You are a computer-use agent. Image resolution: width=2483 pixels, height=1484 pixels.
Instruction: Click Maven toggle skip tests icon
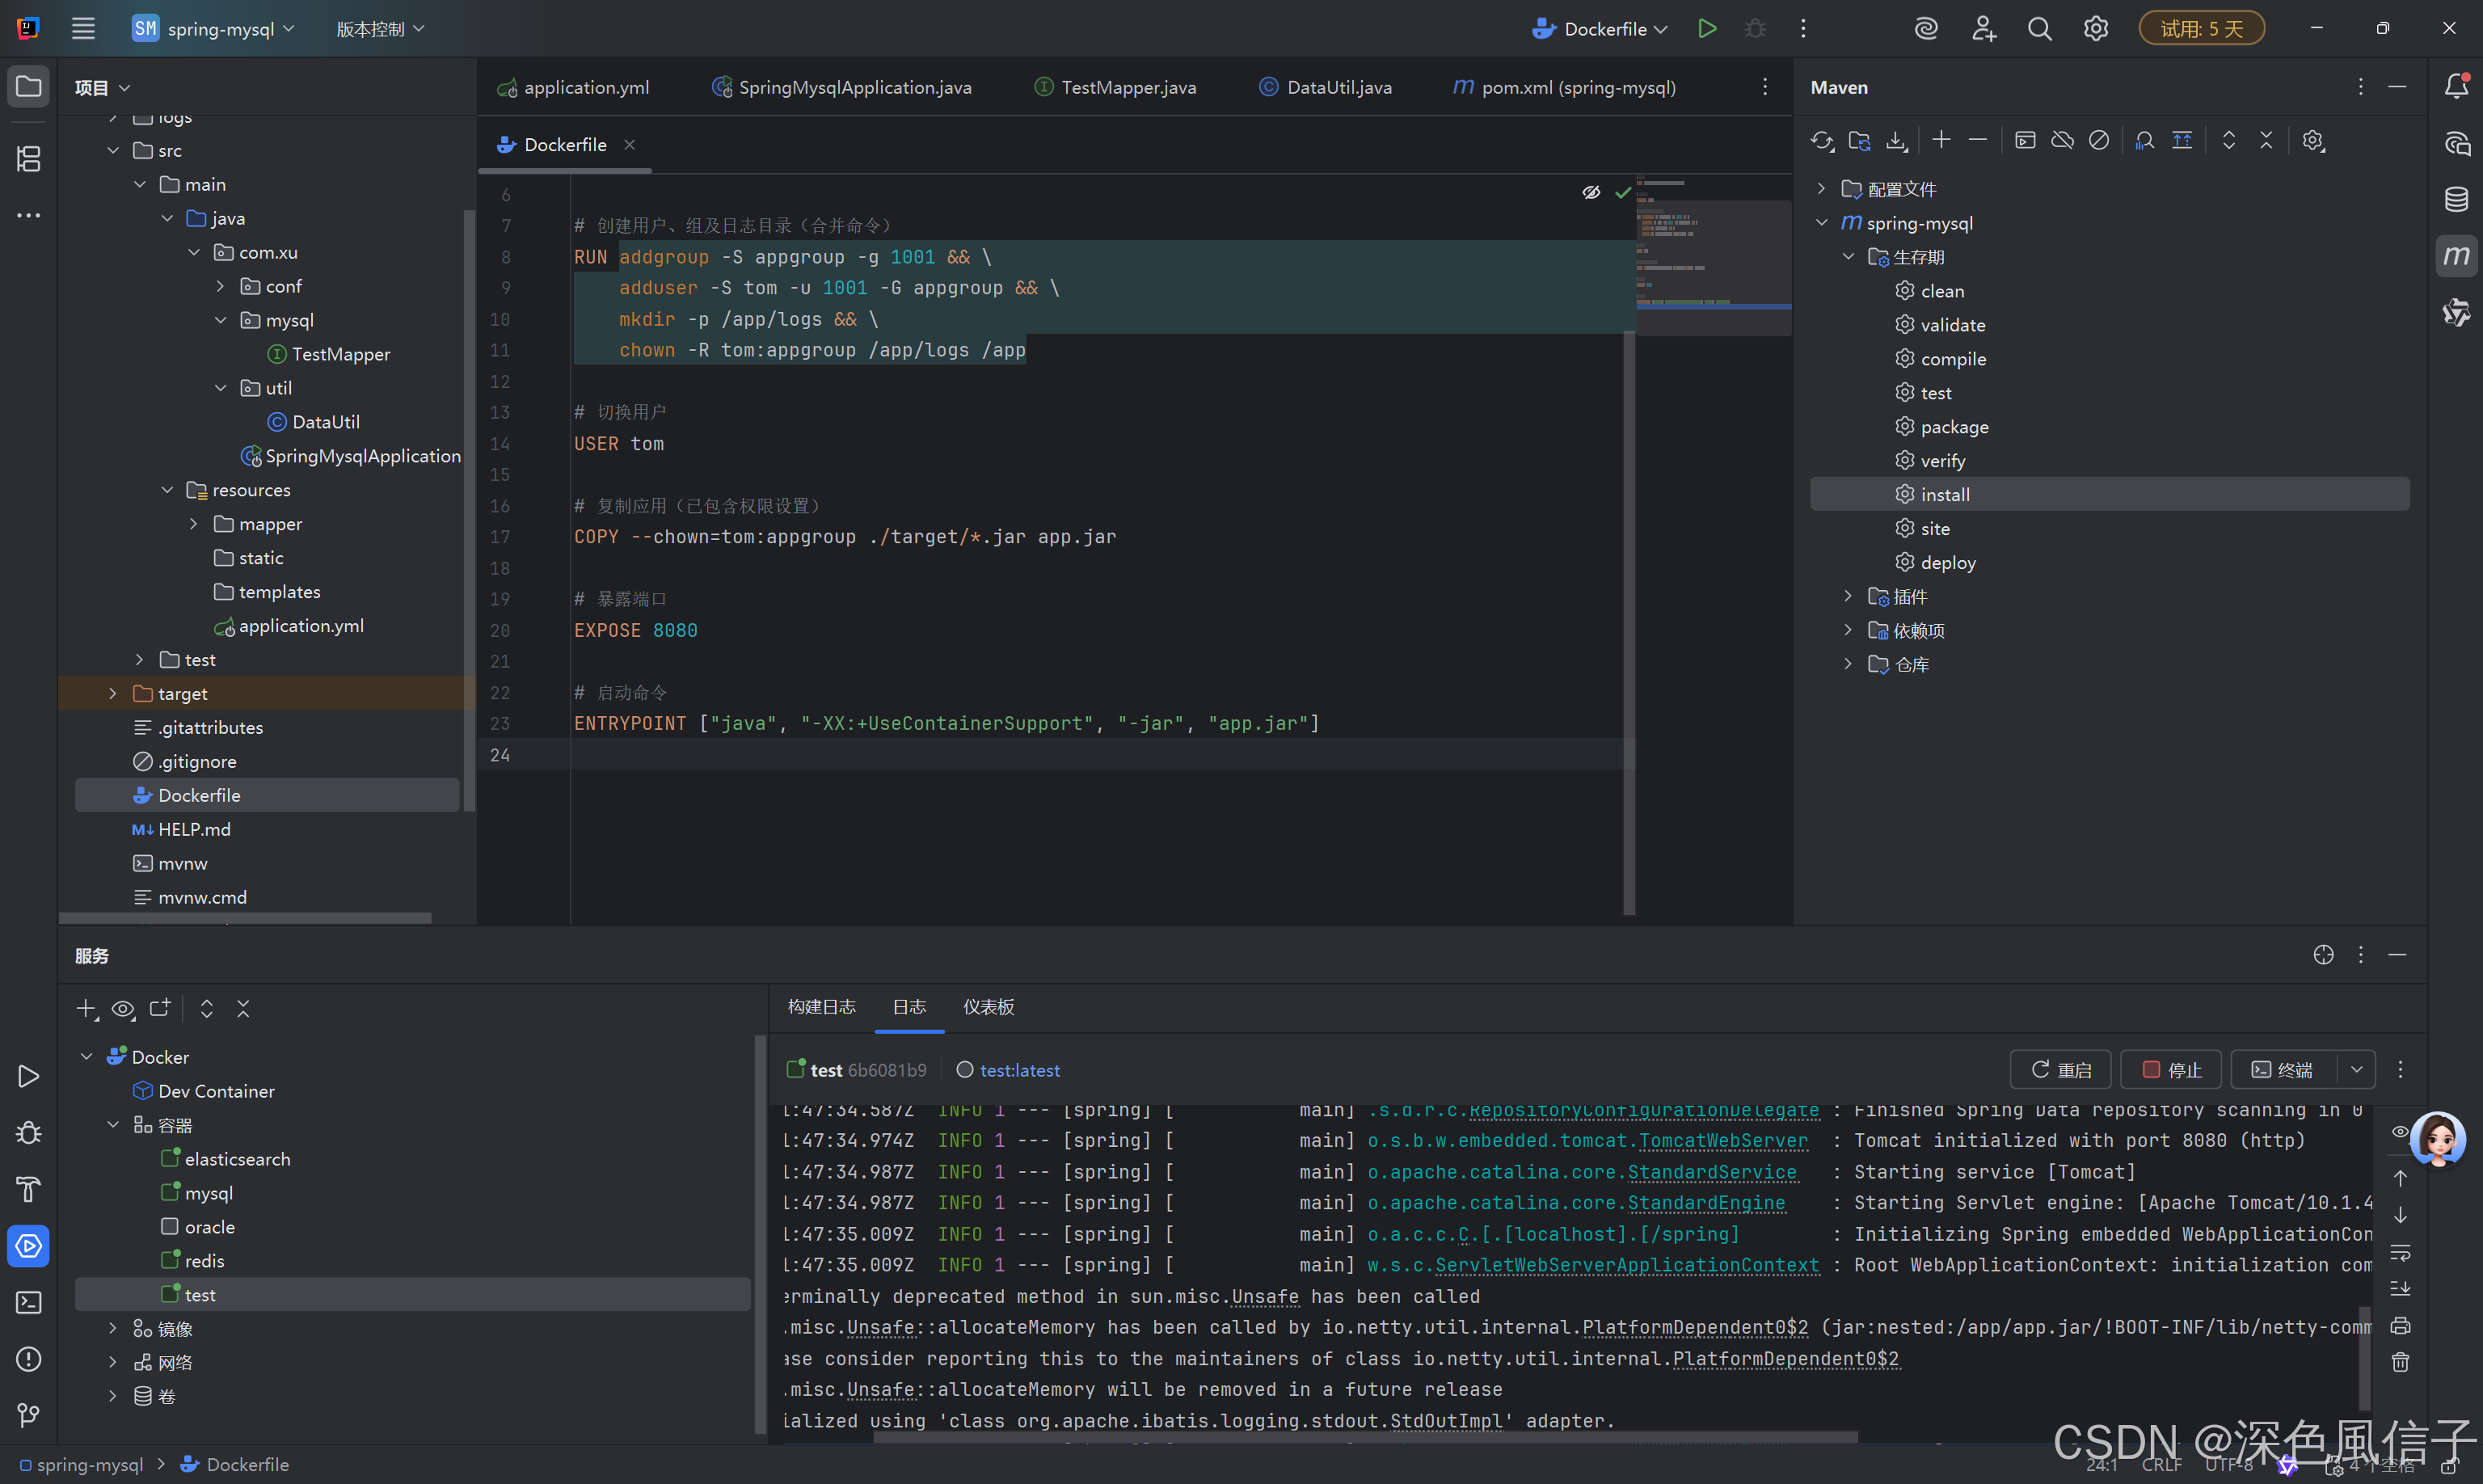coord(2099,141)
